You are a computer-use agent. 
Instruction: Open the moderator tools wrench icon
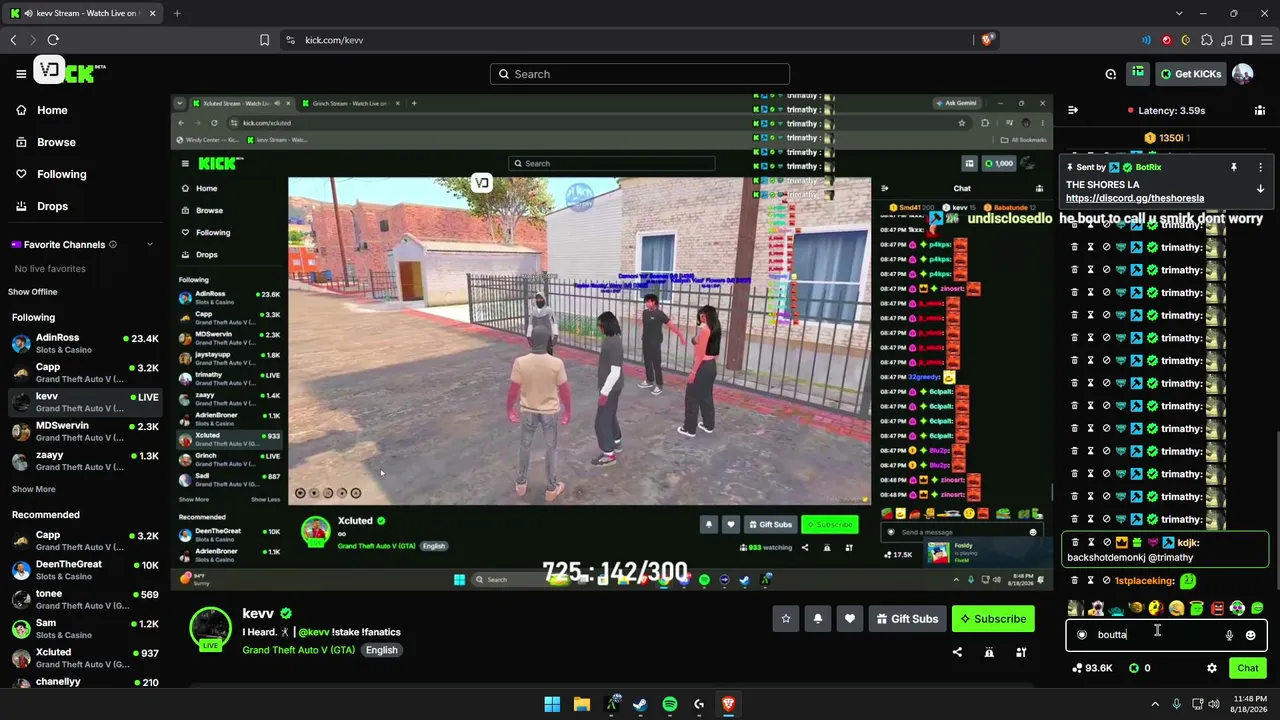coord(1021,652)
